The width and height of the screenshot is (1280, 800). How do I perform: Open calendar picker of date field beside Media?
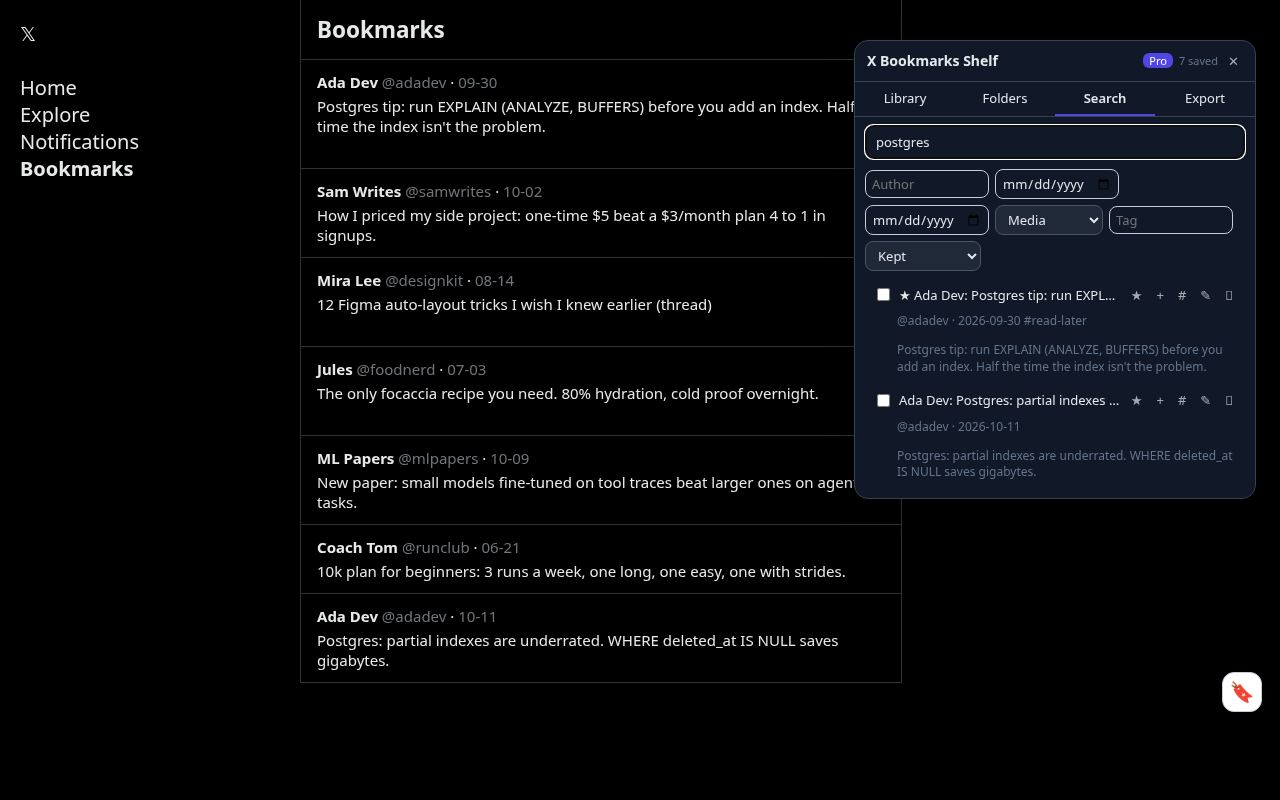tap(973, 220)
